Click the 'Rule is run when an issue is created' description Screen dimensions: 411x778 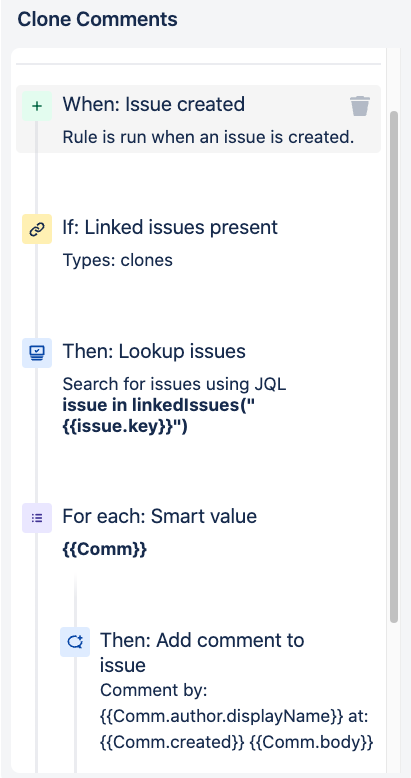(208, 137)
